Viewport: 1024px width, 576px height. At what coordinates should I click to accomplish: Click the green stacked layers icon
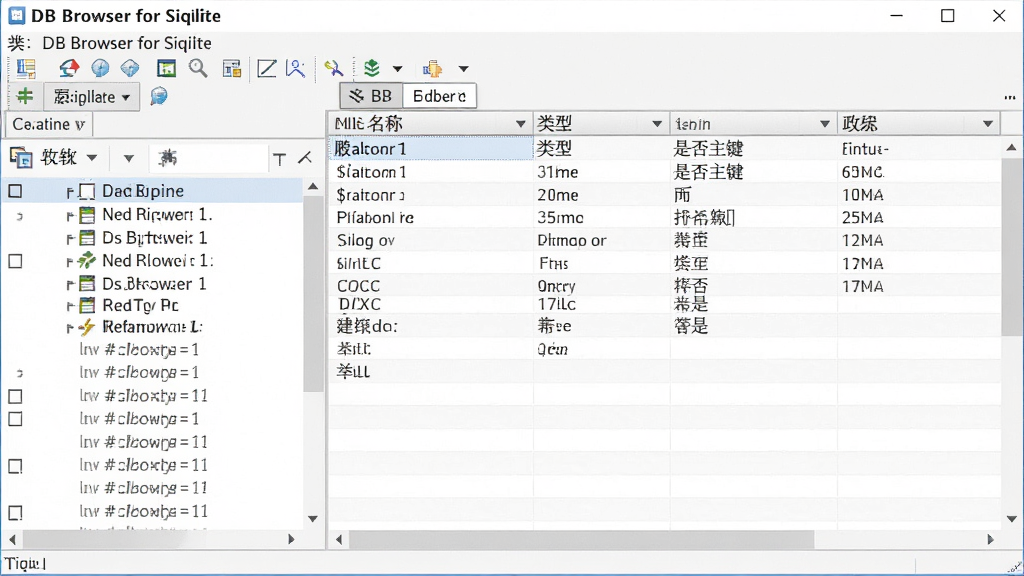(x=372, y=67)
